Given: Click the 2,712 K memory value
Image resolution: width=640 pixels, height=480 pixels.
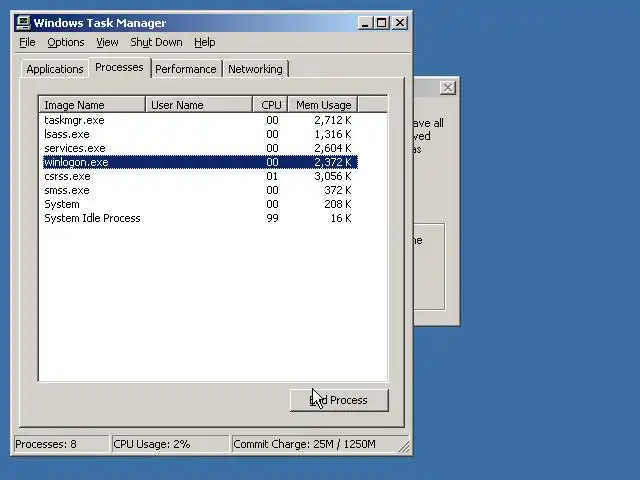Looking at the screenshot, I should [x=333, y=120].
